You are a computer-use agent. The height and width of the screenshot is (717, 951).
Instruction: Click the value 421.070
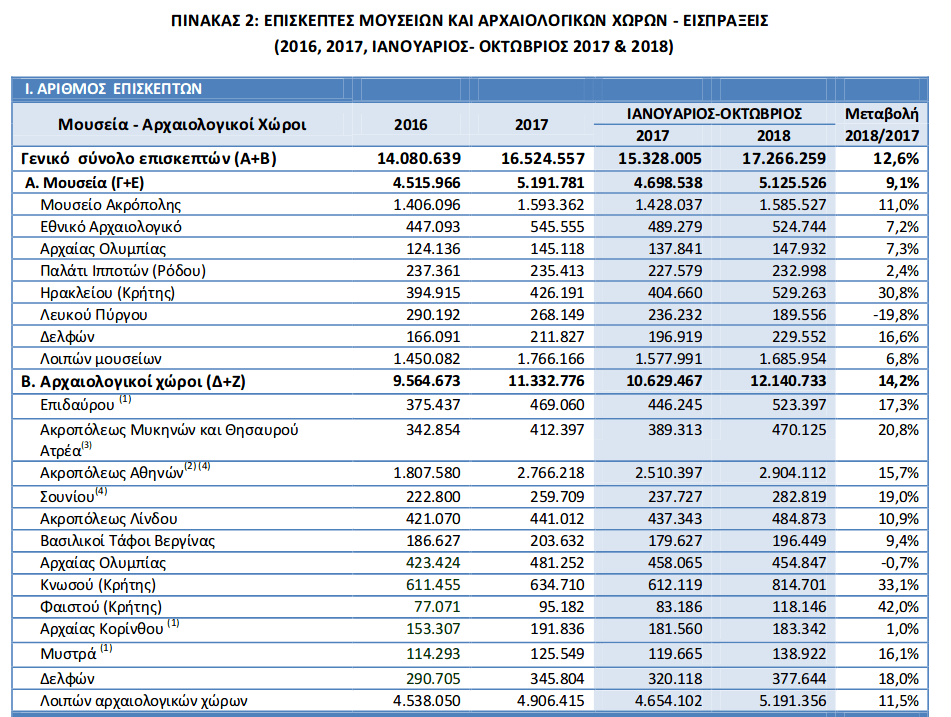433,519
